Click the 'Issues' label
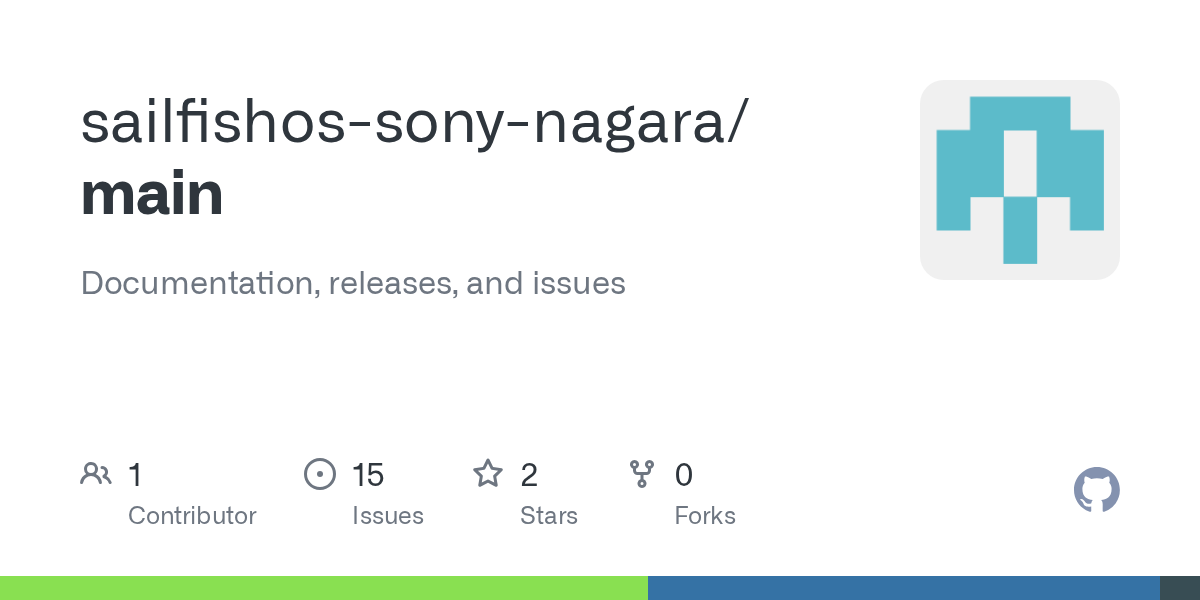The width and height of the screenshot is (1200, 600). 388,516
